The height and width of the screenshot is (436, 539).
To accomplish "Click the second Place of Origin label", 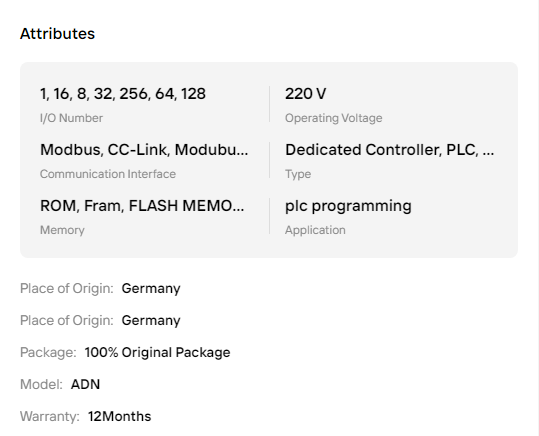I will tap(67, 320).
